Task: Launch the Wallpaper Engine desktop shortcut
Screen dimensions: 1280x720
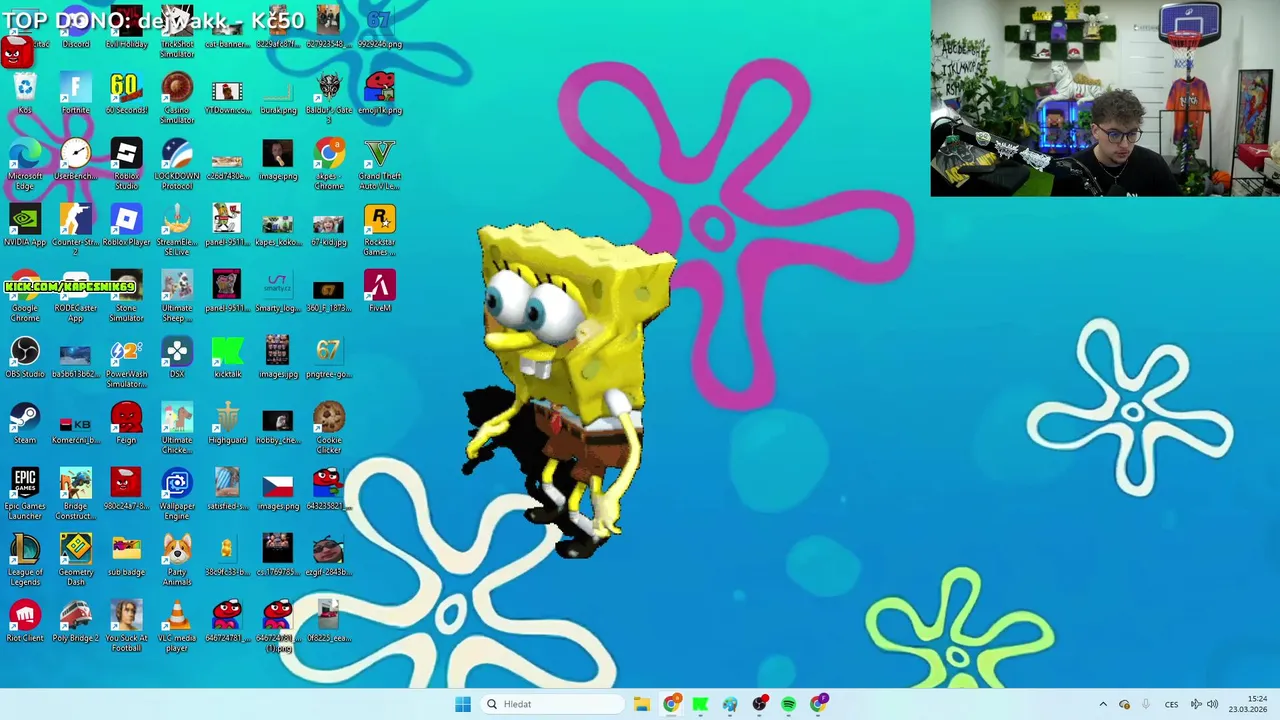Action: coord(177,494)
